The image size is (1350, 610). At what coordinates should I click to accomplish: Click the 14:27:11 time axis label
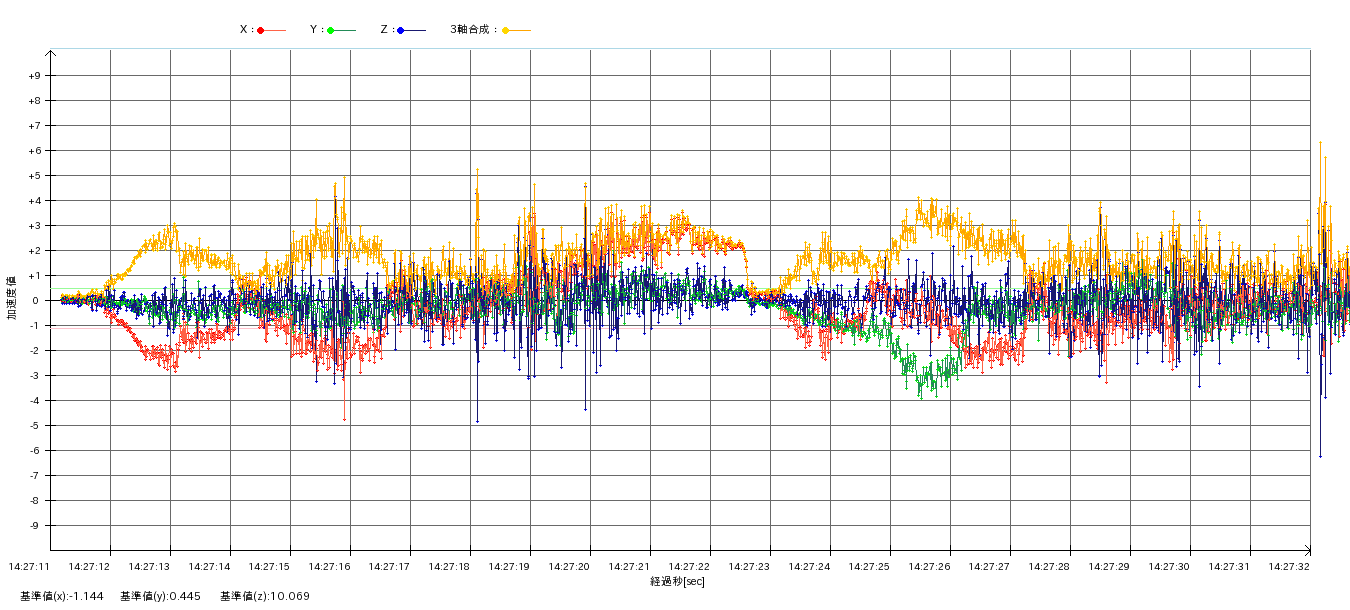(x=29, y=566)
